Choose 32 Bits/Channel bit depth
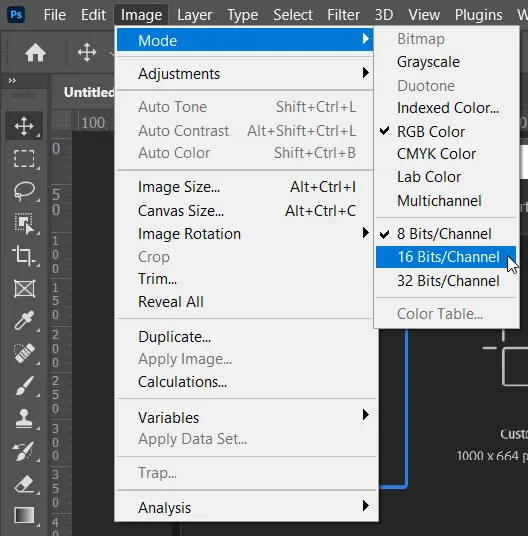The height and width of the screenshot is (536, 528). pos(446,281)
